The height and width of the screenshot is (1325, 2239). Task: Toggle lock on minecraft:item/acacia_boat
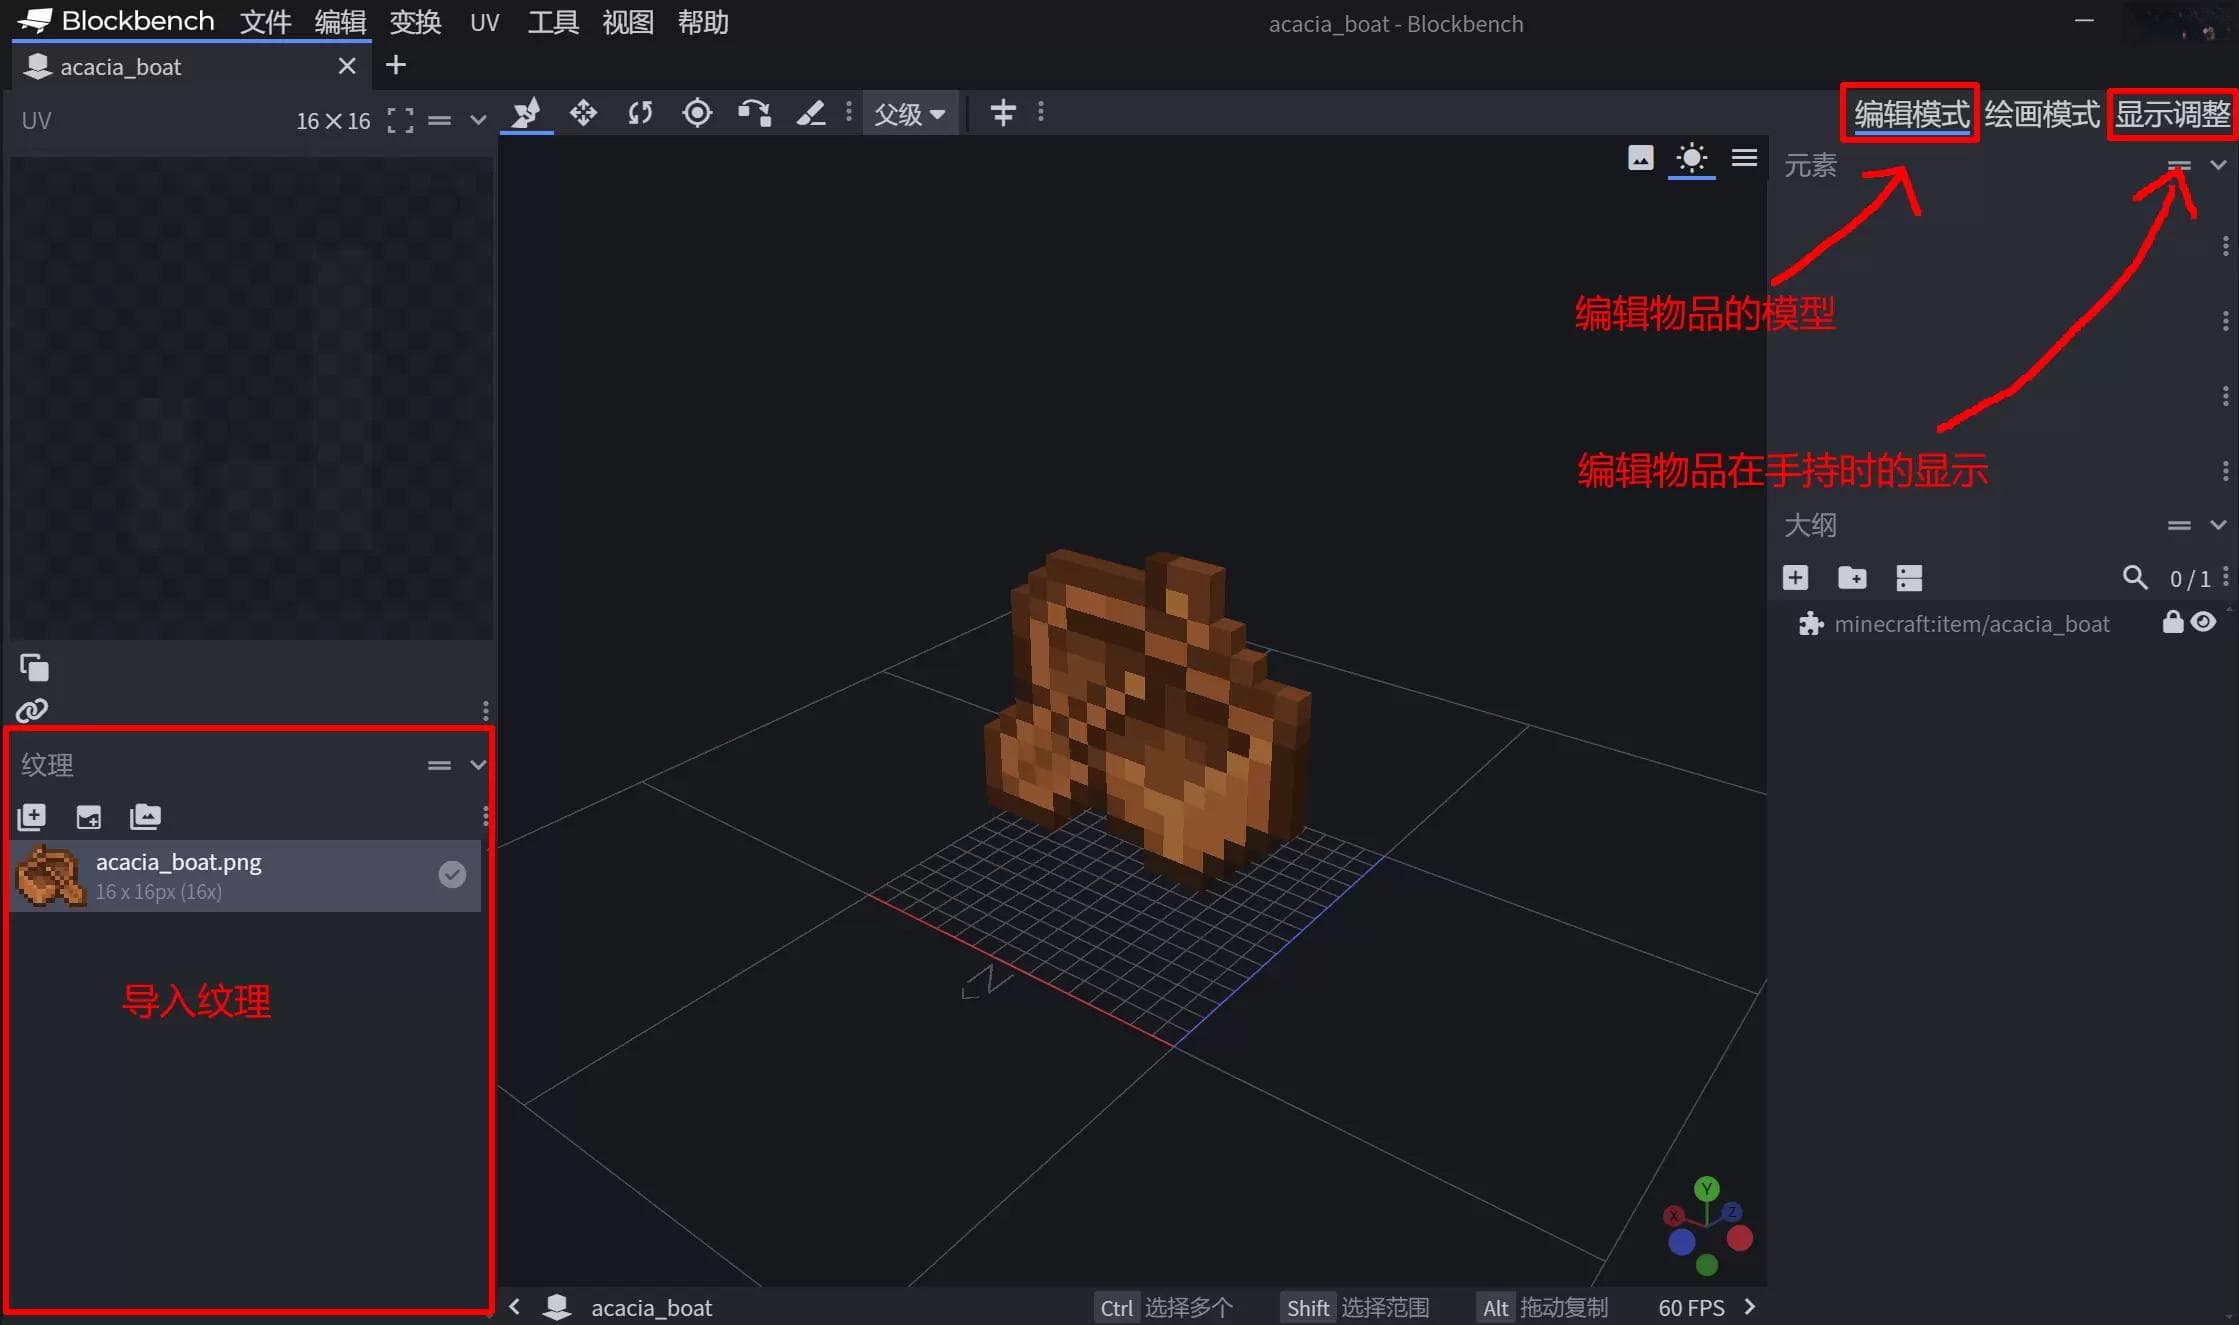[2173, 622]
